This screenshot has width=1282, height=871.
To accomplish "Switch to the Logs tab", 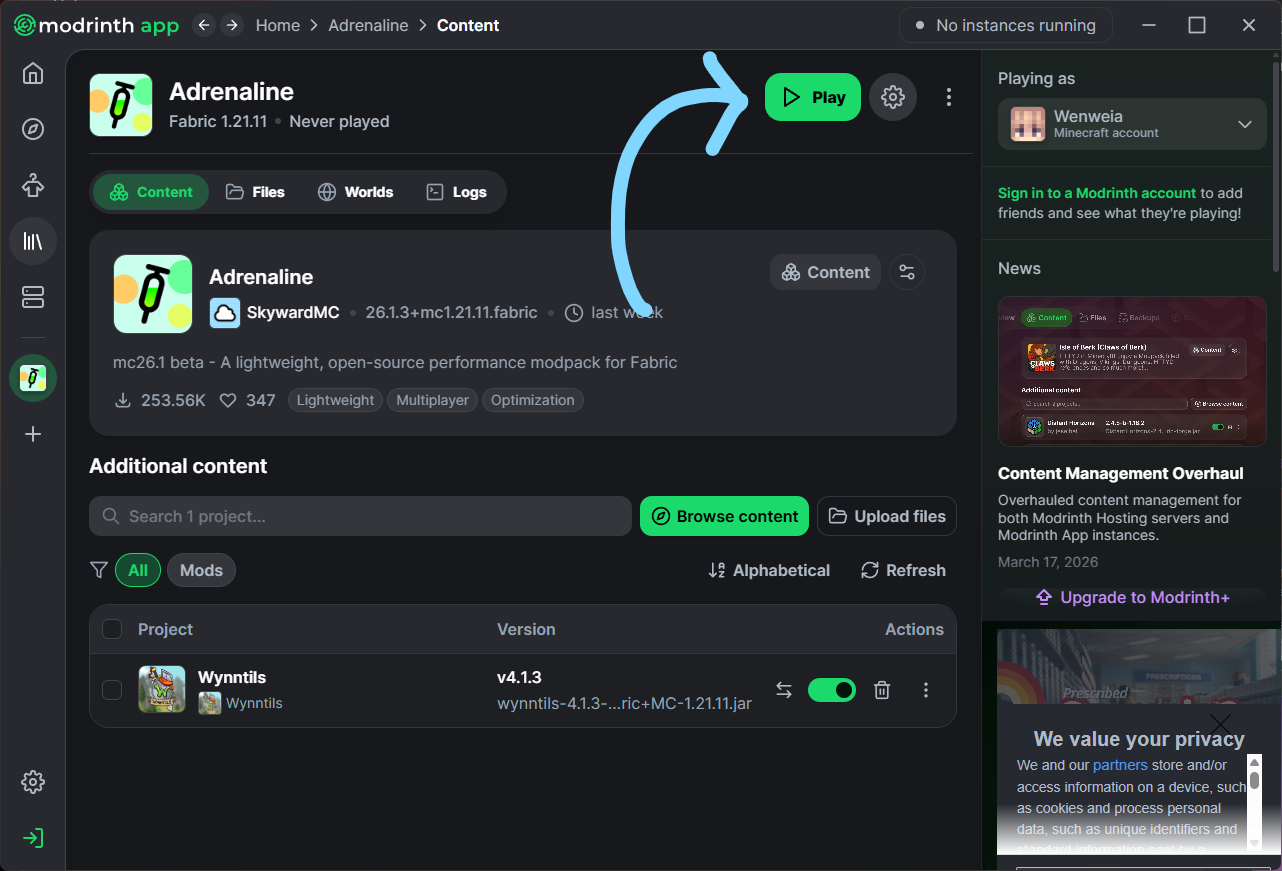I will (457, 192).
